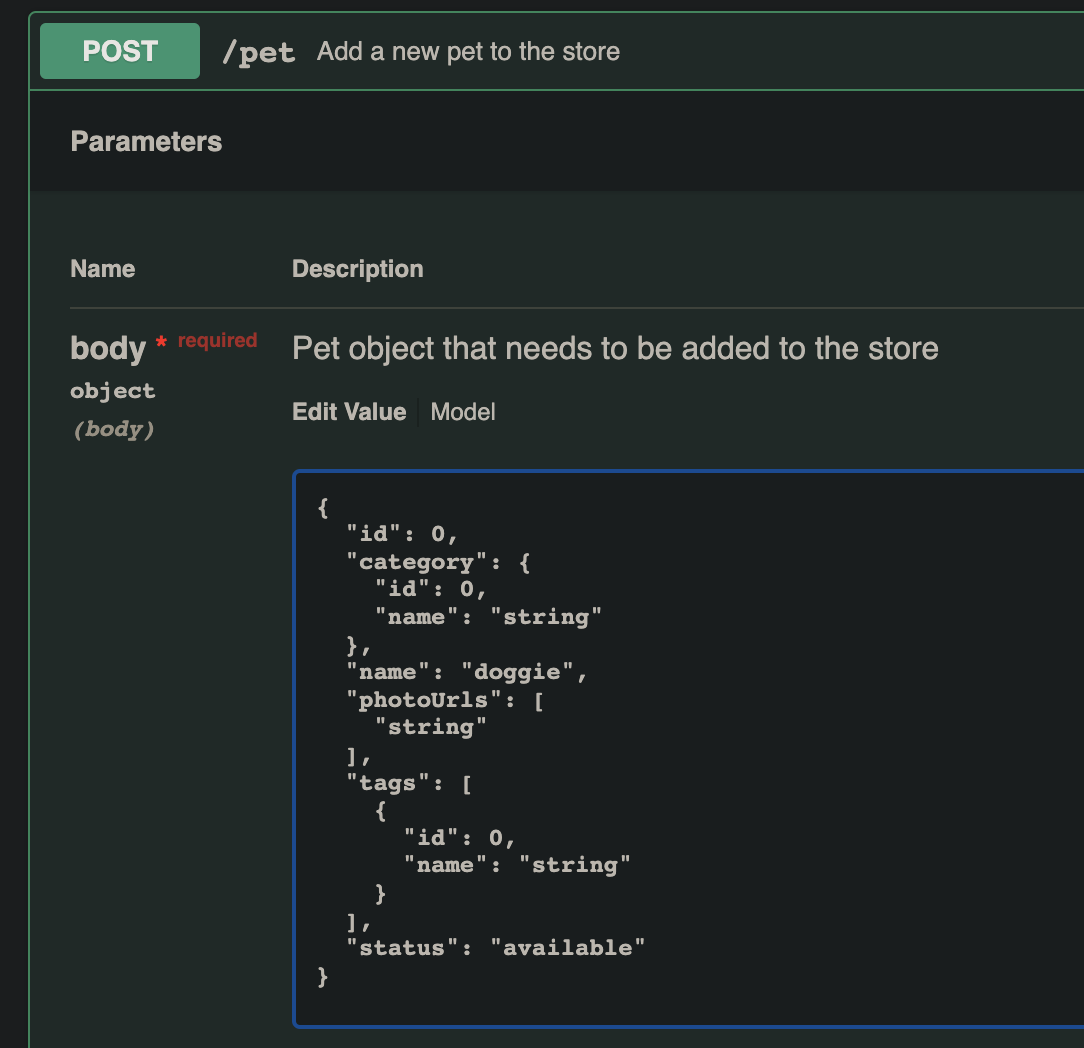This screenshot has width=1084, height=1048.
Task: Click the bold body parameter name
Action: coord(108,348)
